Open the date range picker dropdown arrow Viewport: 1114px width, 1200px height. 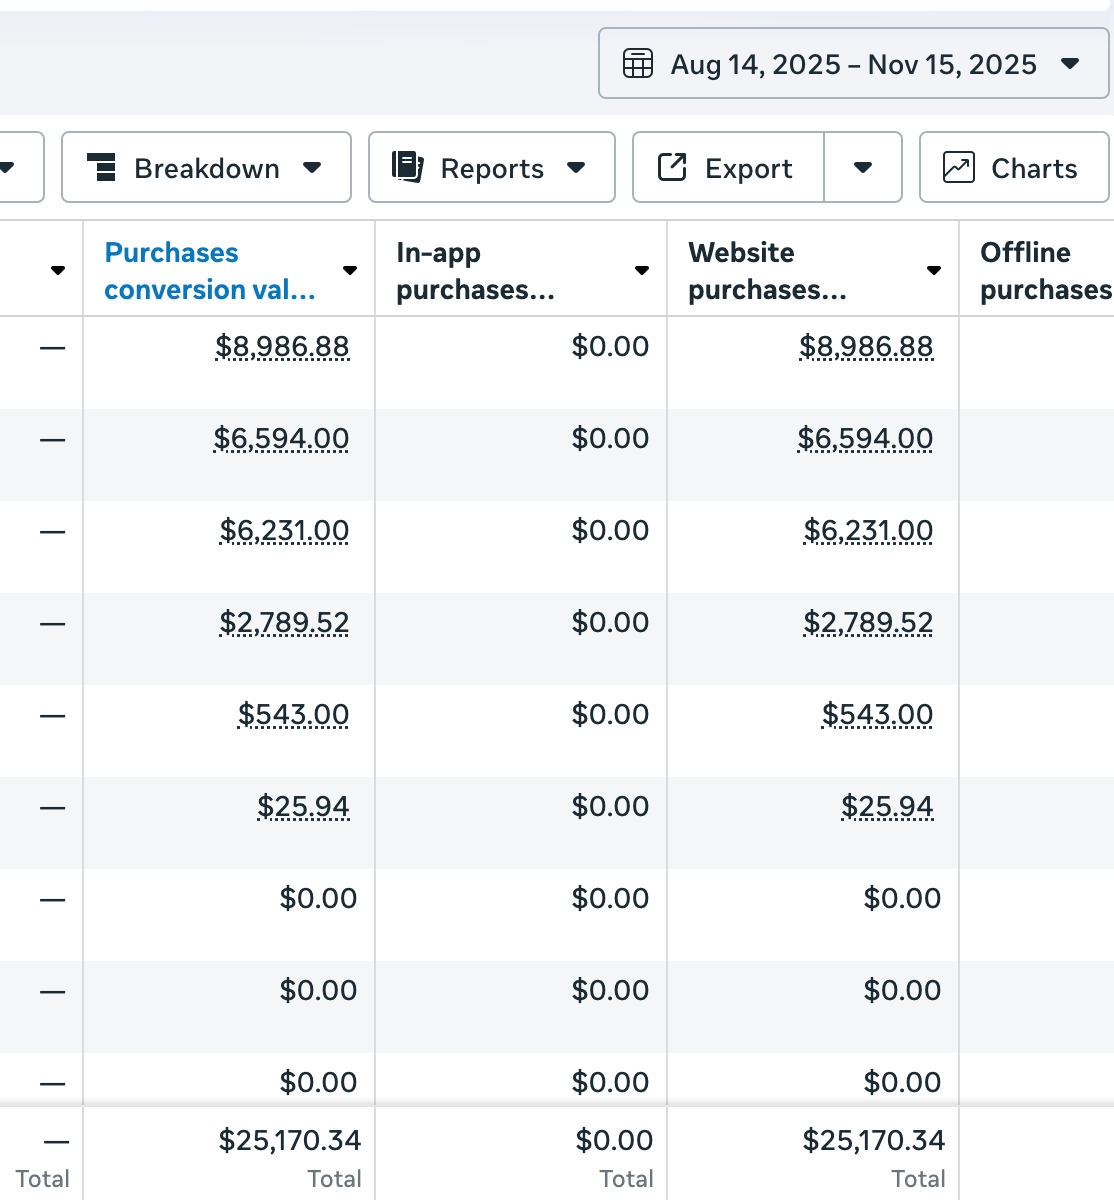point(1070,64)
